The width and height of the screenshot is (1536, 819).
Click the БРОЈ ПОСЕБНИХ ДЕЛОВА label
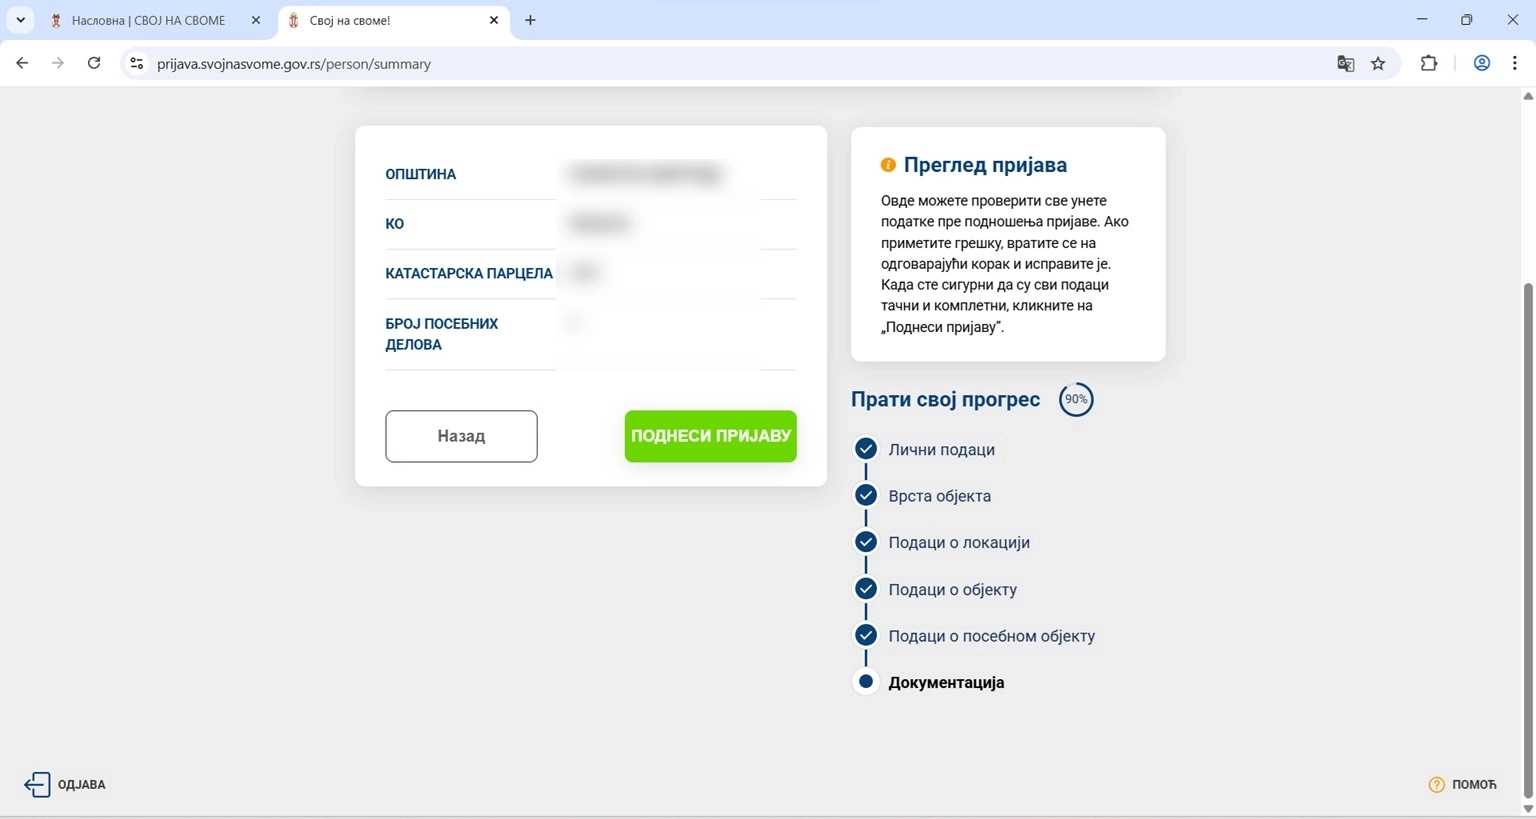tap(441, 334)
